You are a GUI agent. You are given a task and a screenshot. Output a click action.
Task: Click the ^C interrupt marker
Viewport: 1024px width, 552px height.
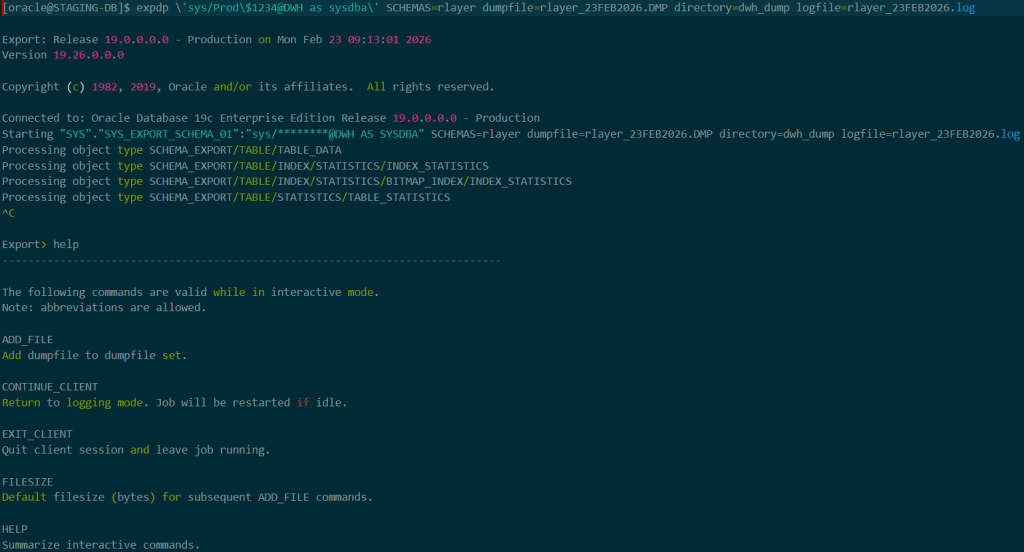[x=9, y=213]
